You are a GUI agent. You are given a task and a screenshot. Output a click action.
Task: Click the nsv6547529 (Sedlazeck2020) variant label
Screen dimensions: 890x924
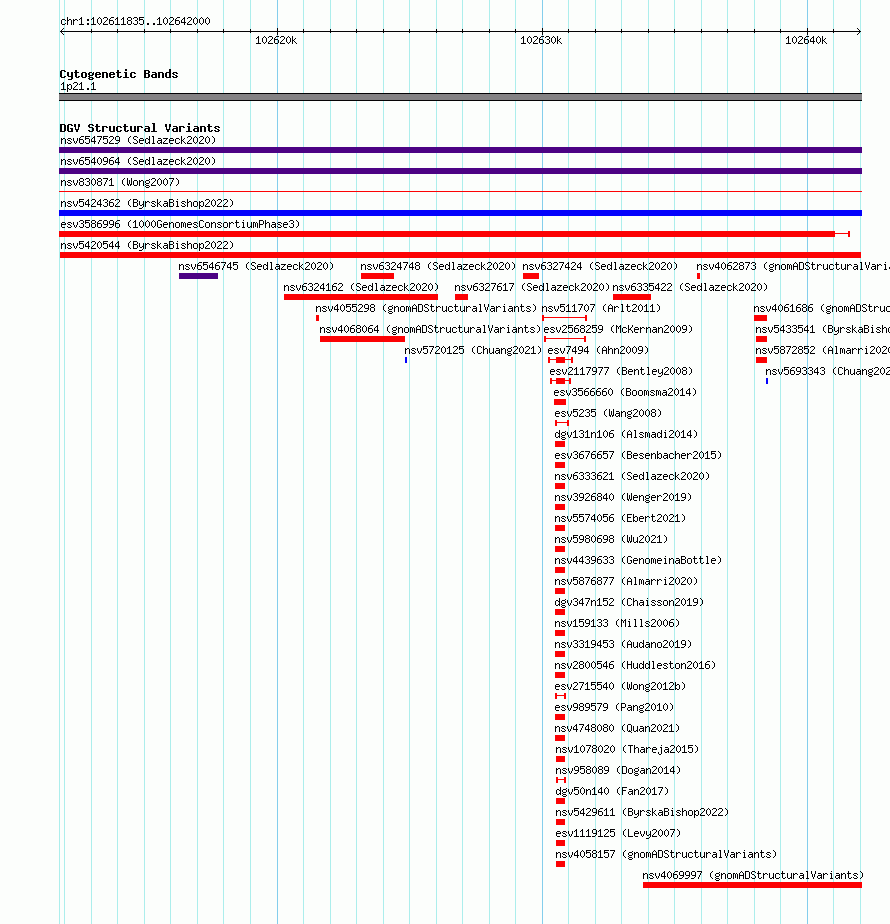tap(138, 140)
